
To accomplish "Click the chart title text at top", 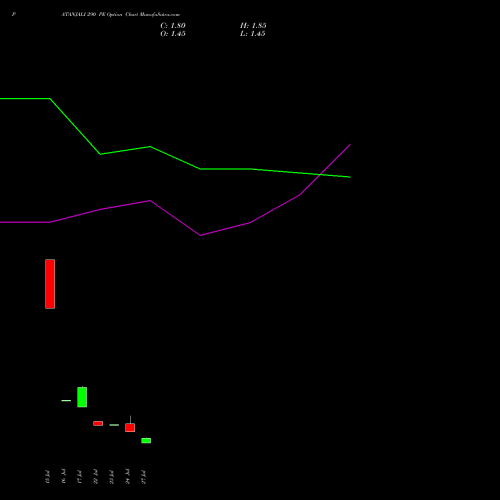I will click(121, 15).
